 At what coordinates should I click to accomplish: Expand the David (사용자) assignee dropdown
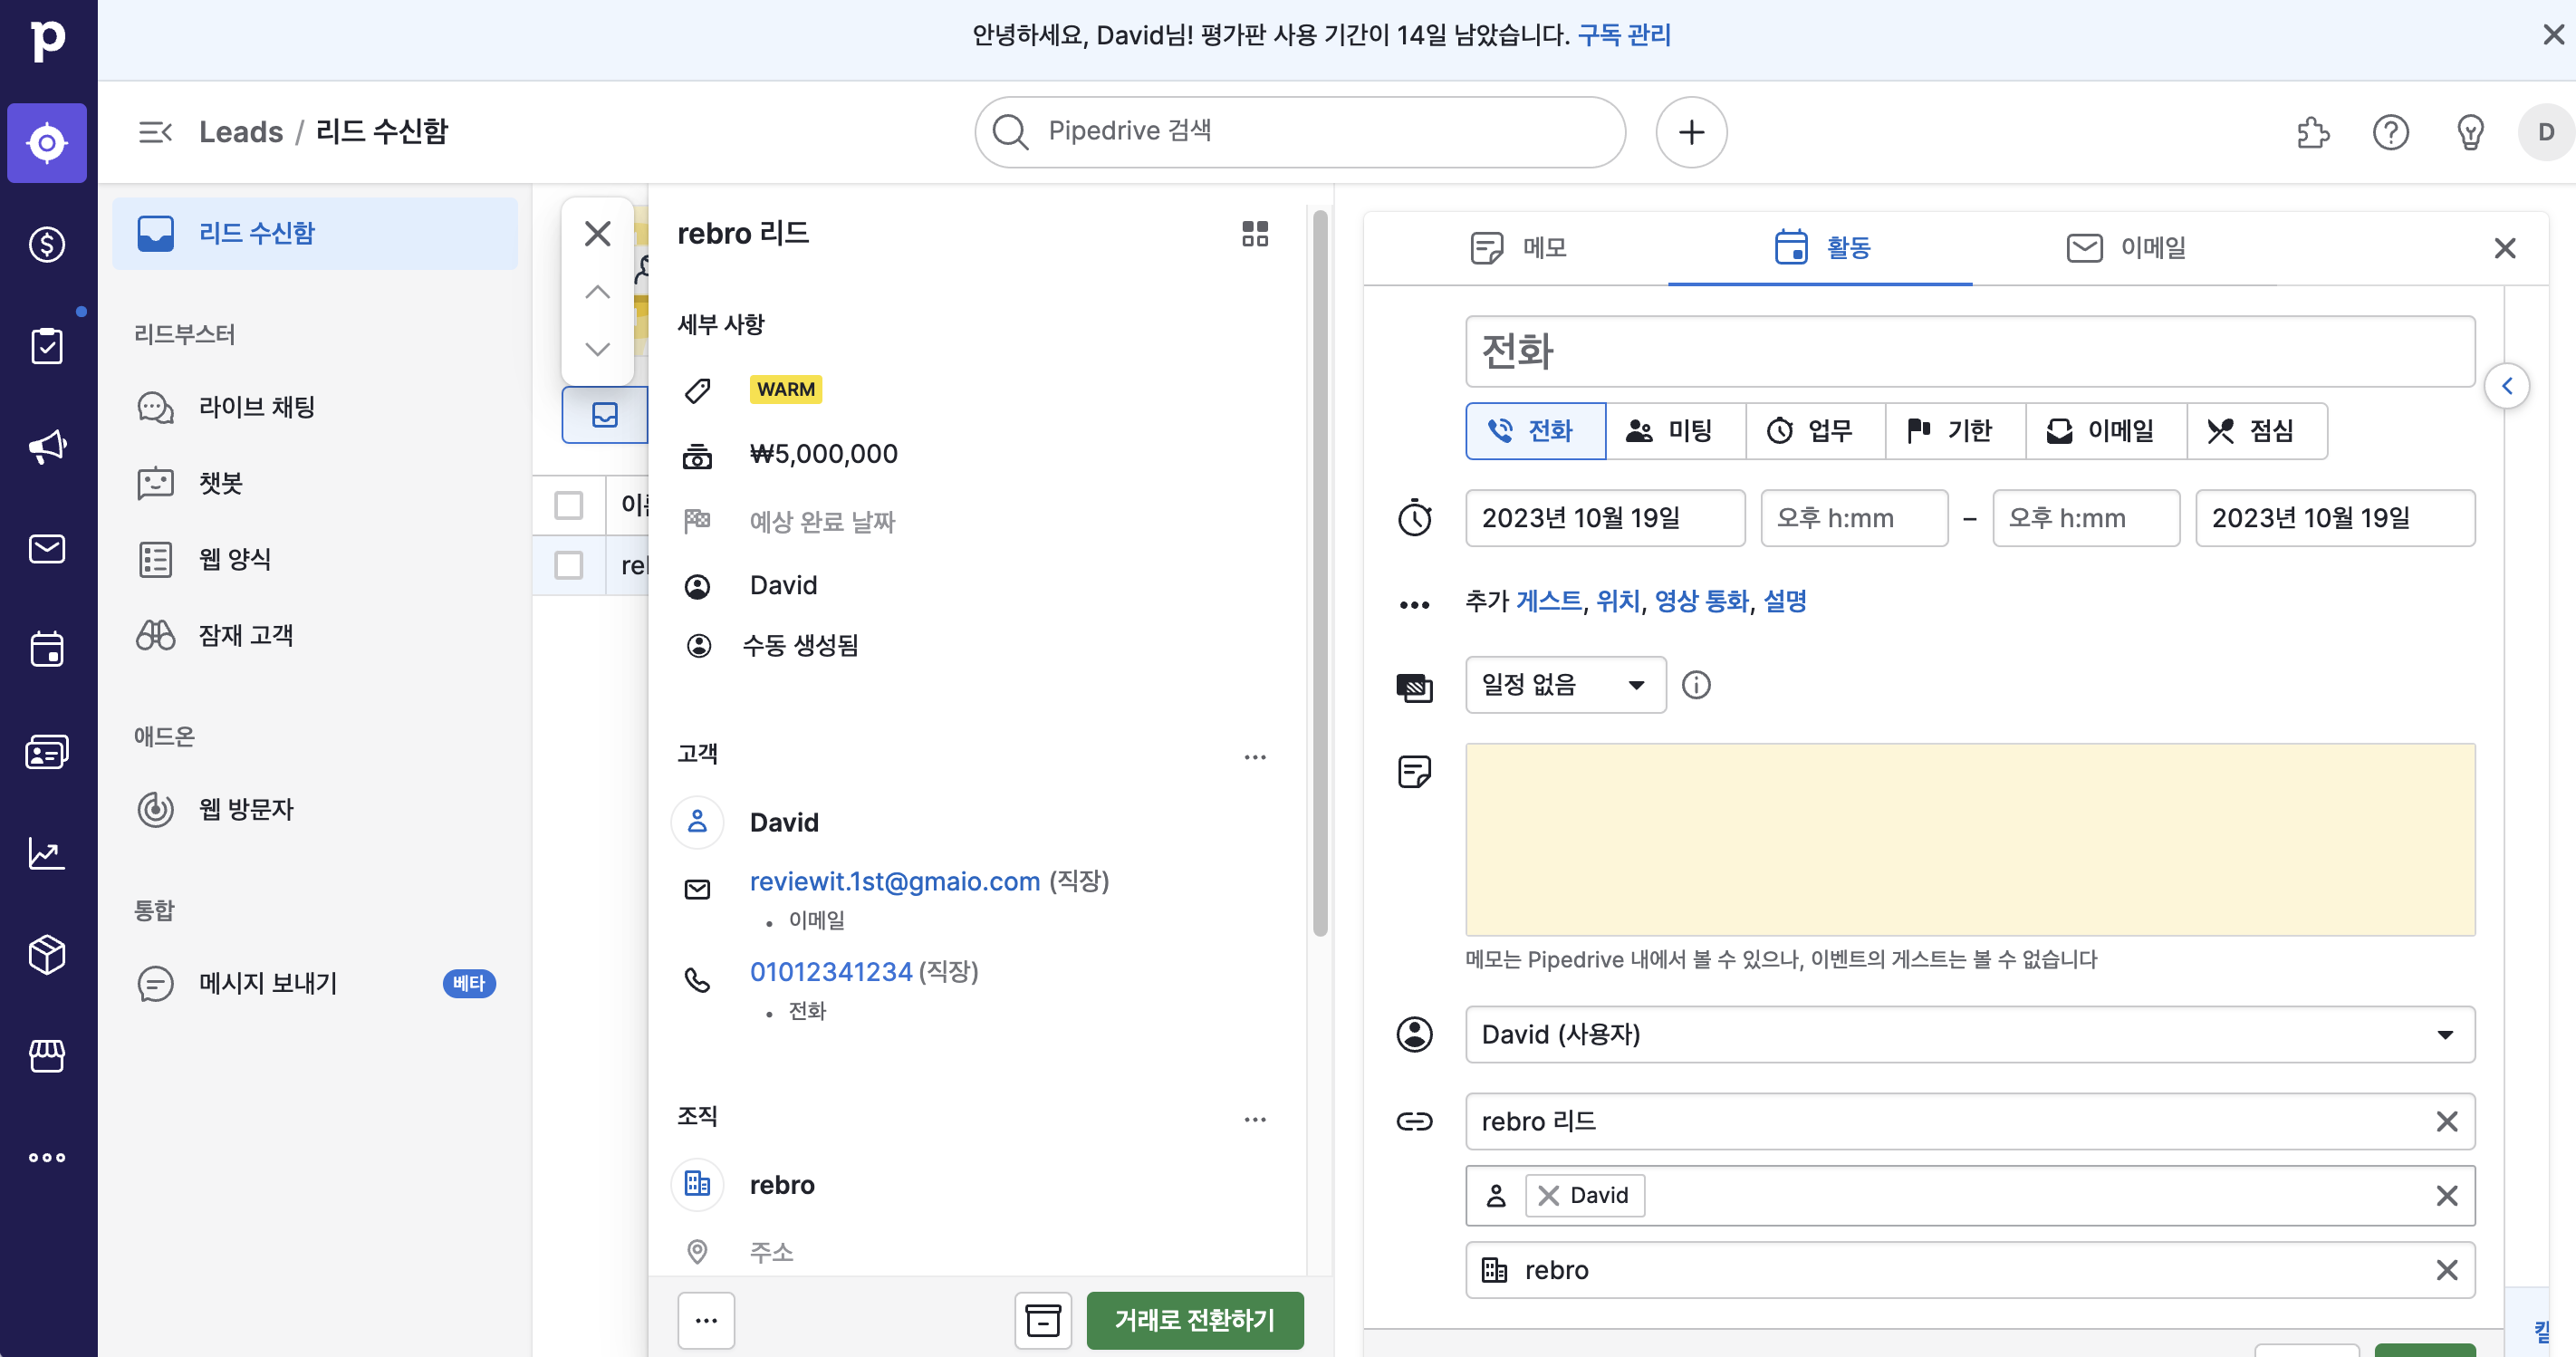1969,1034
